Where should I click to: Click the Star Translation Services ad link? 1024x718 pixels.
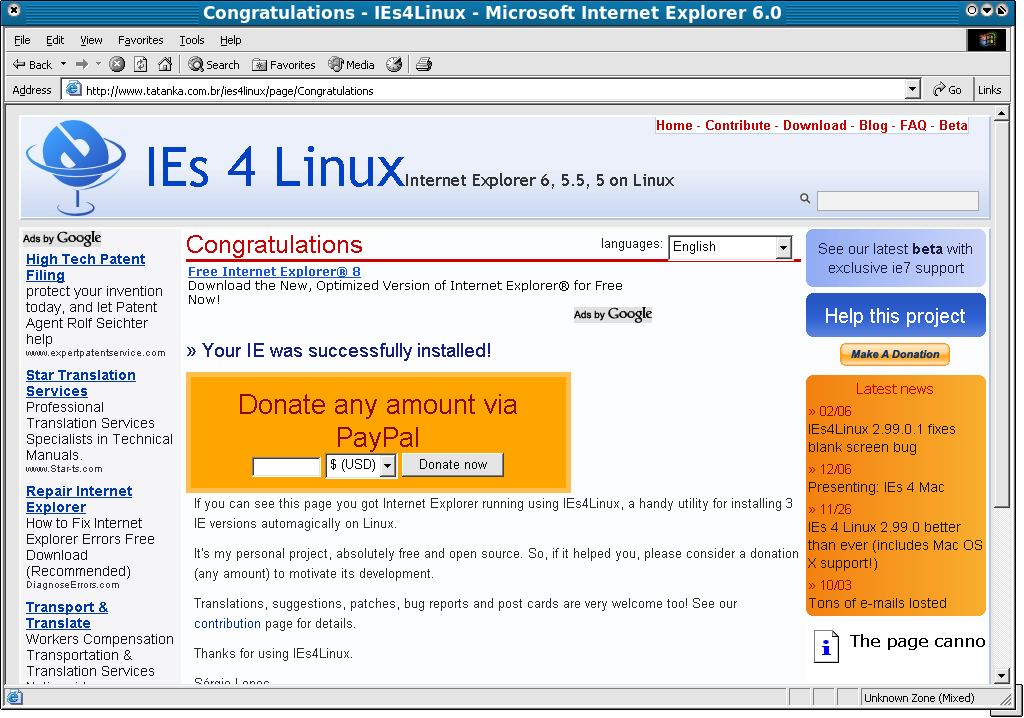tap(81, 383)
